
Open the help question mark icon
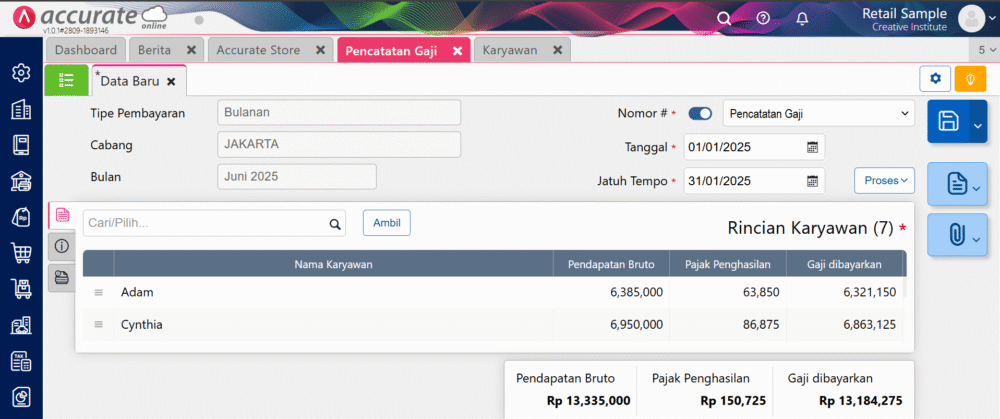[x=763, y=18]
